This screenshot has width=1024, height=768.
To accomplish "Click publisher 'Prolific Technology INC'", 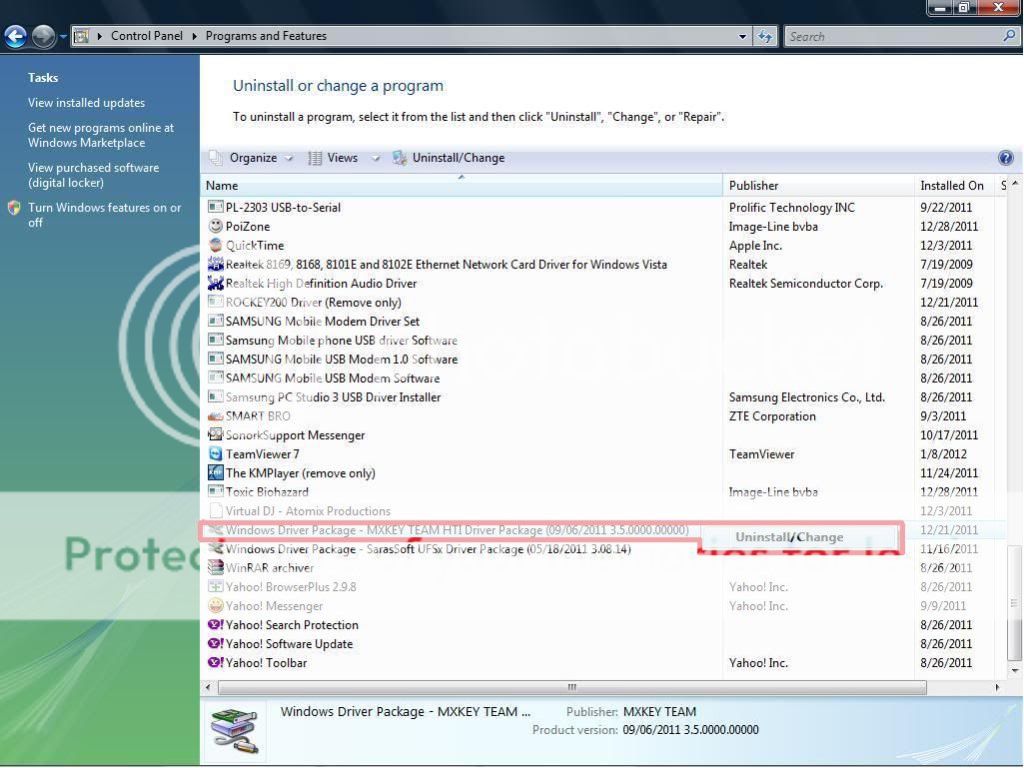I will coord(792,207).
